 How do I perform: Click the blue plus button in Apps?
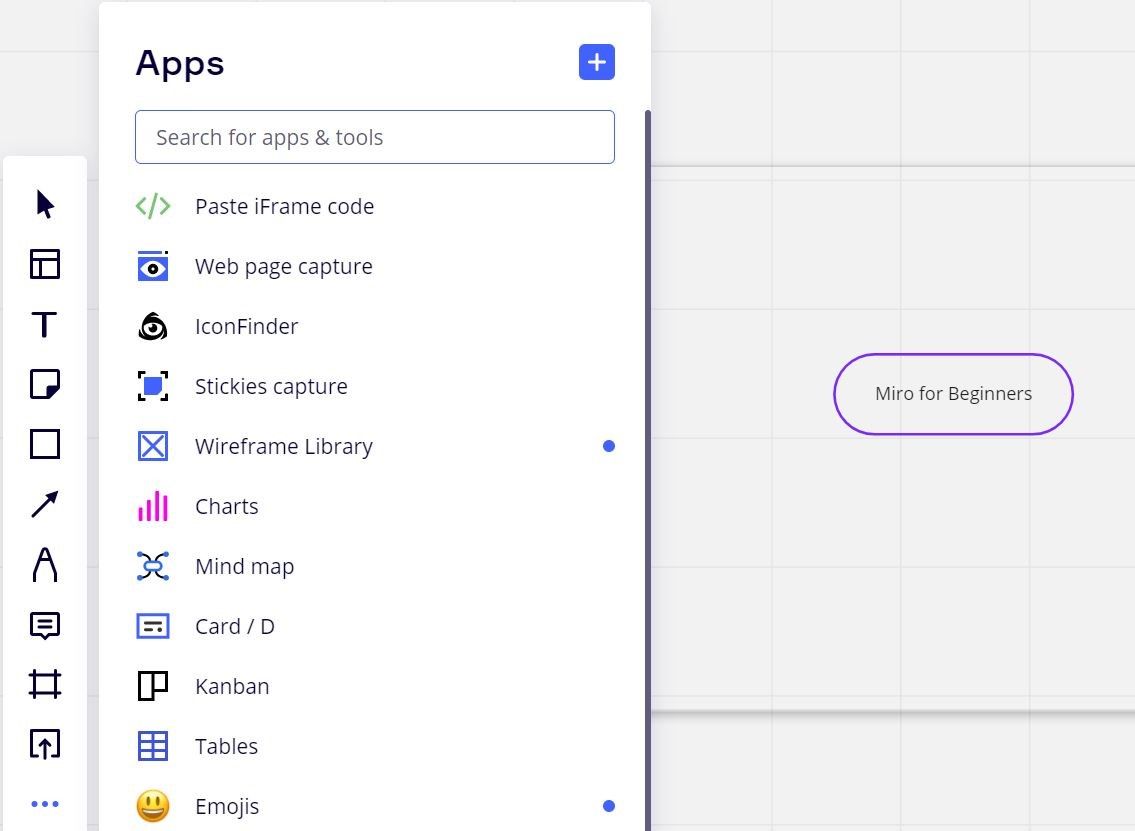click(597, 62)
